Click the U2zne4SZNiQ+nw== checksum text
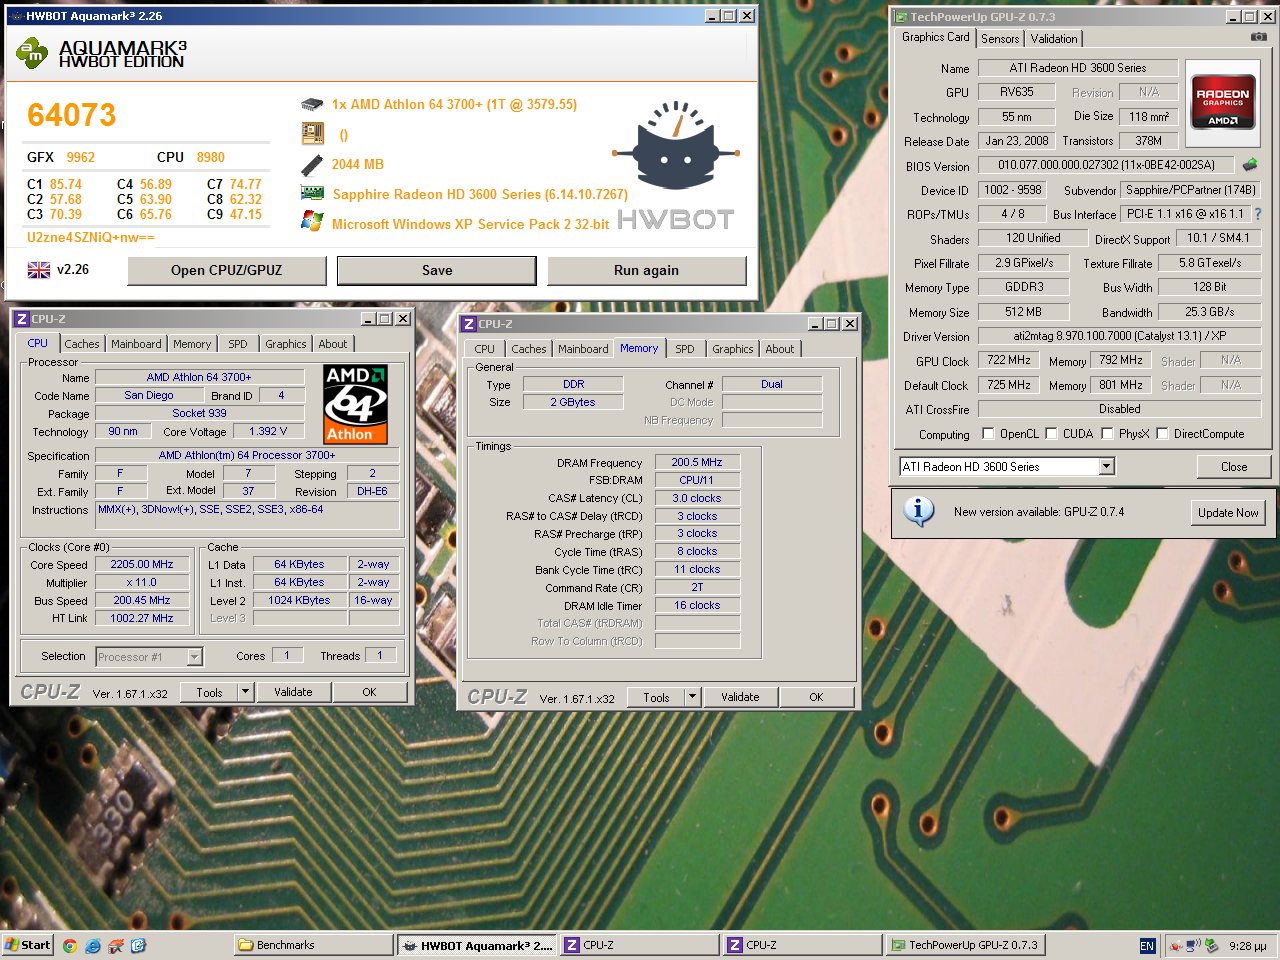Viewport: 1280px width, 960px height. pos(91,237)
